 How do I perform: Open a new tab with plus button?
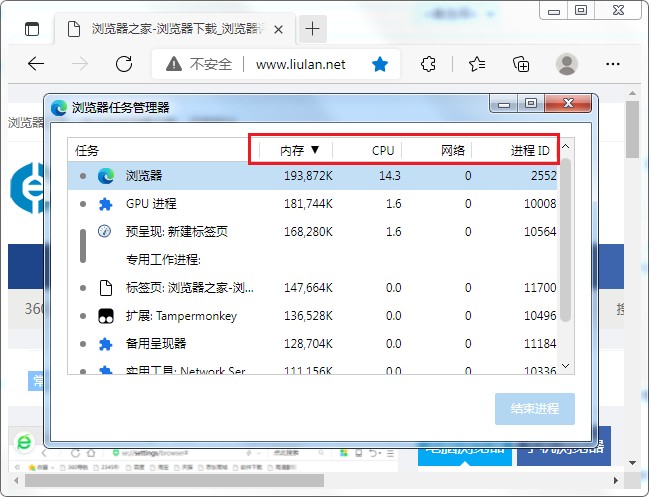click(x=312, y=29)
